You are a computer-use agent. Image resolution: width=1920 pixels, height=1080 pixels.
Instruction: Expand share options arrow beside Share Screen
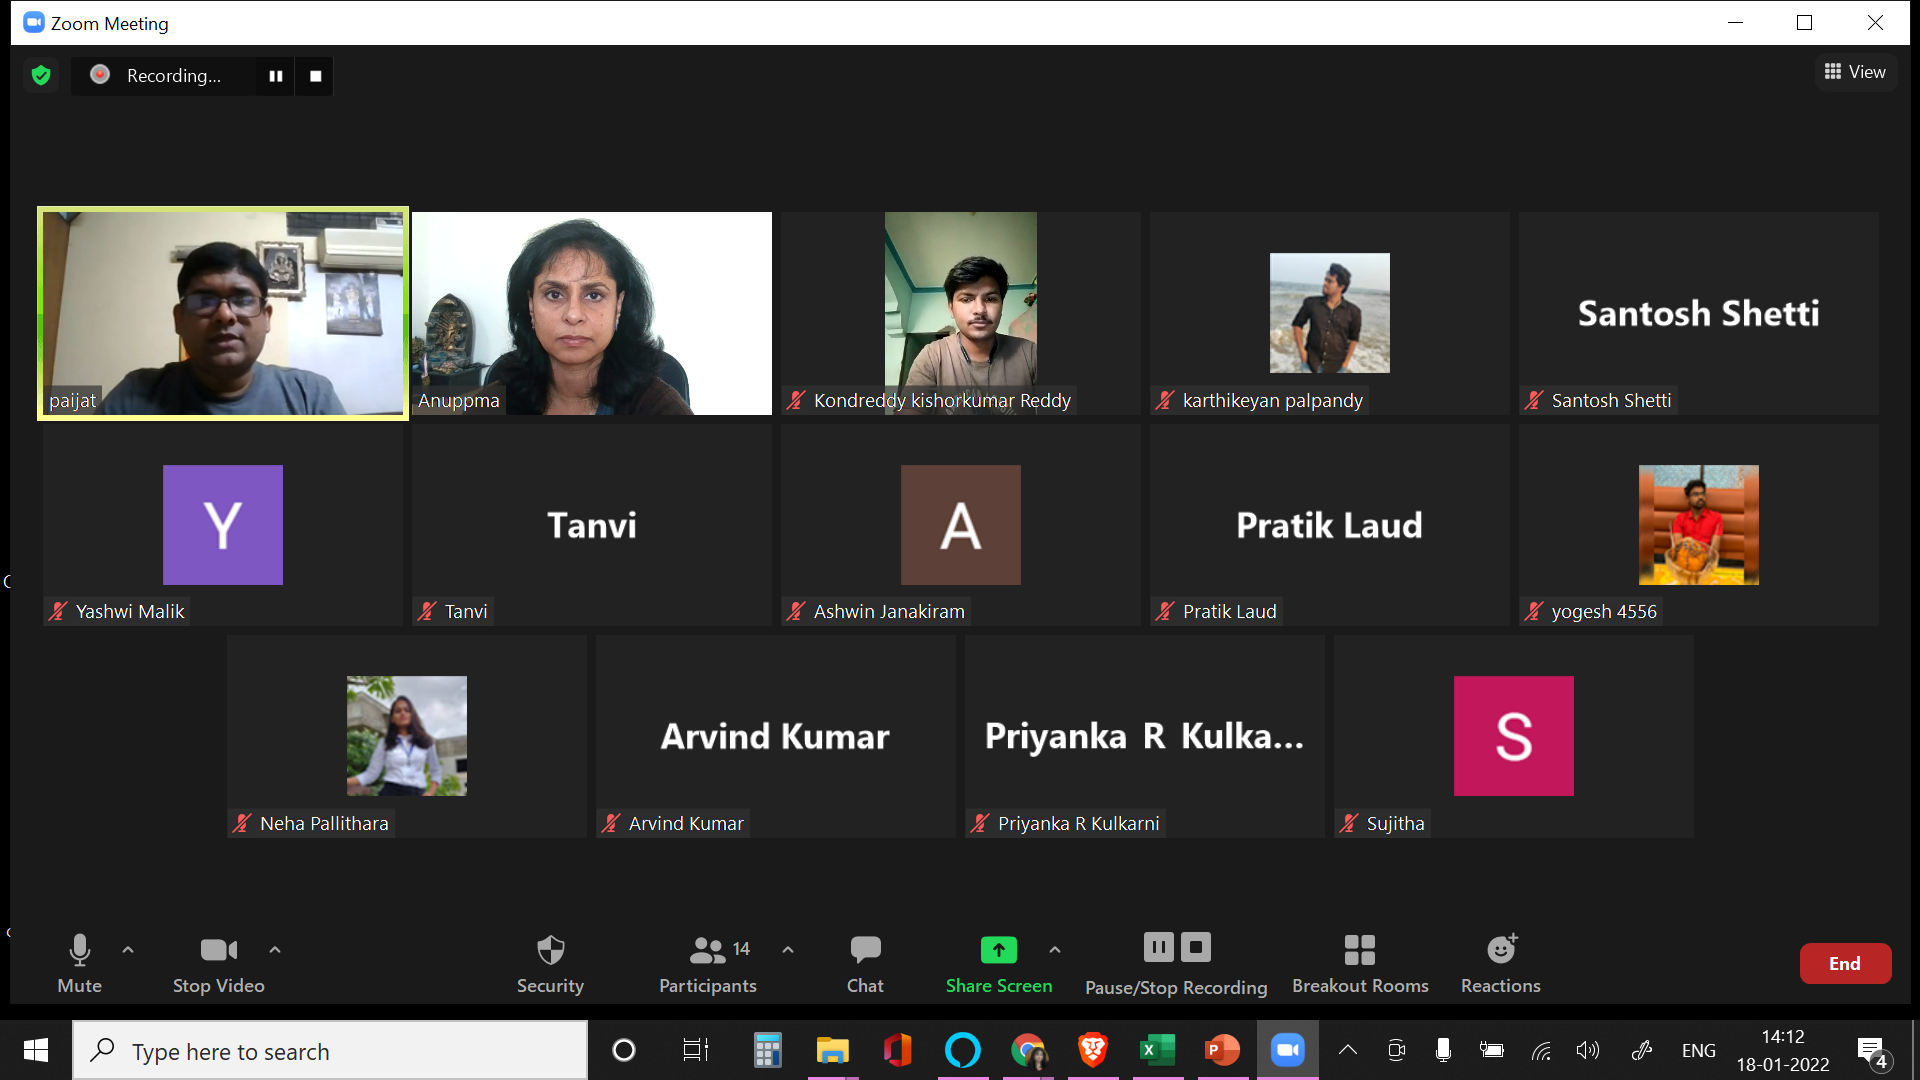coord(1055,949)
